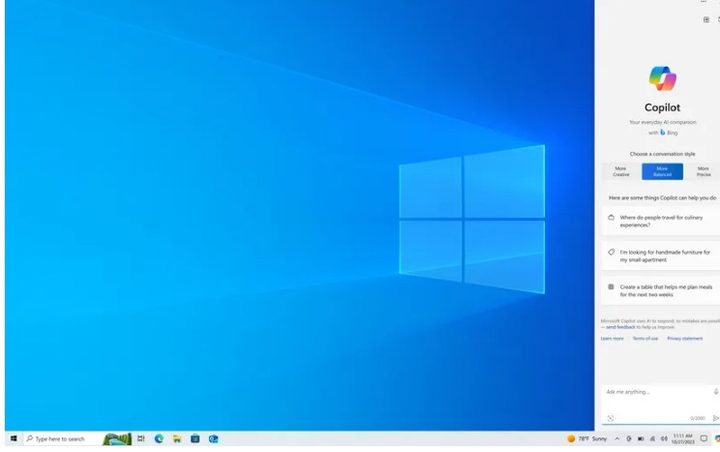The height and width of the screenshot is (452, 720).
Task: Choose the culinary travel experiences suggestion
Action: 660,221
